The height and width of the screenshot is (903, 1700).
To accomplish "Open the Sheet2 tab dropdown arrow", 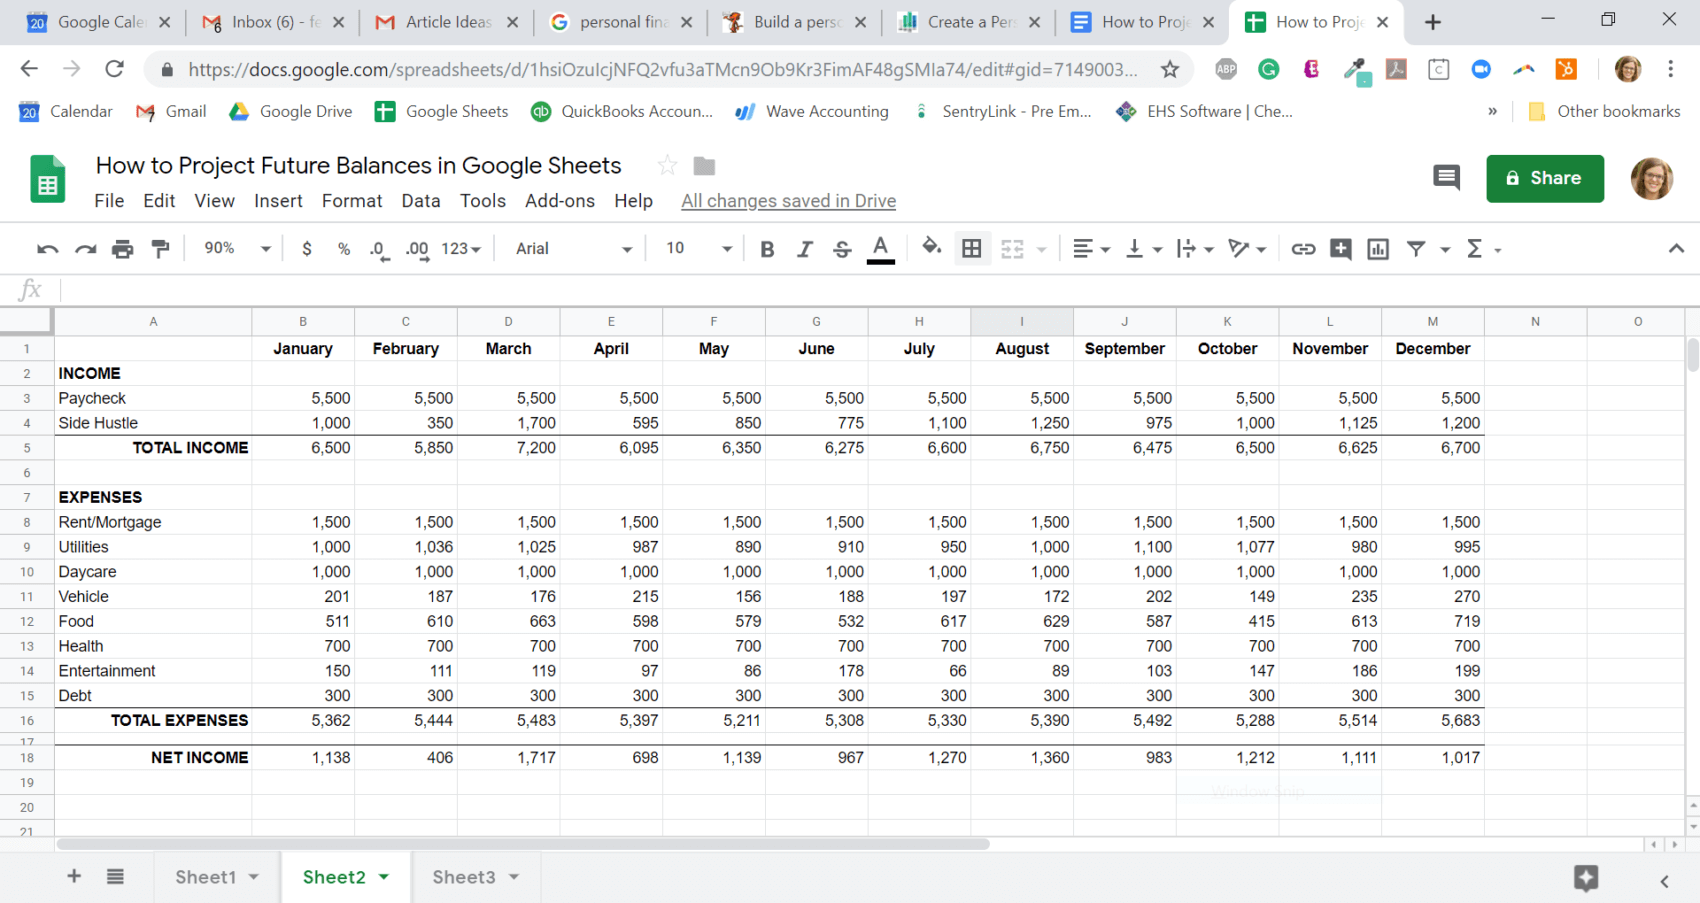I will click(384, 877).
